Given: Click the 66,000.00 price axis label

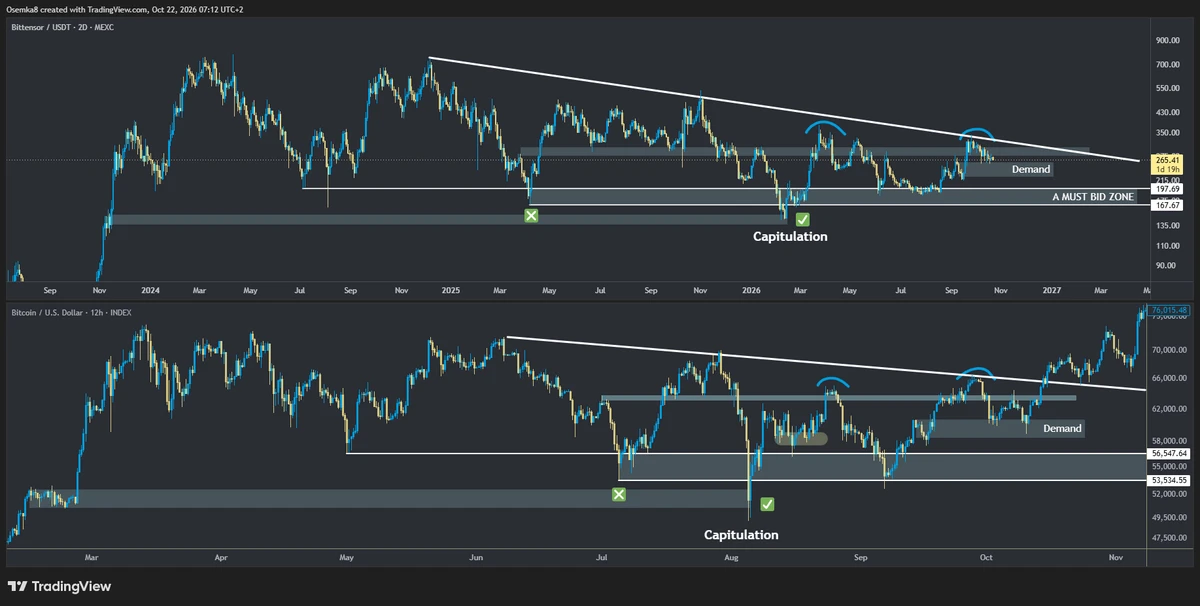Looking at the screenshot, I should coord(1169,379).
